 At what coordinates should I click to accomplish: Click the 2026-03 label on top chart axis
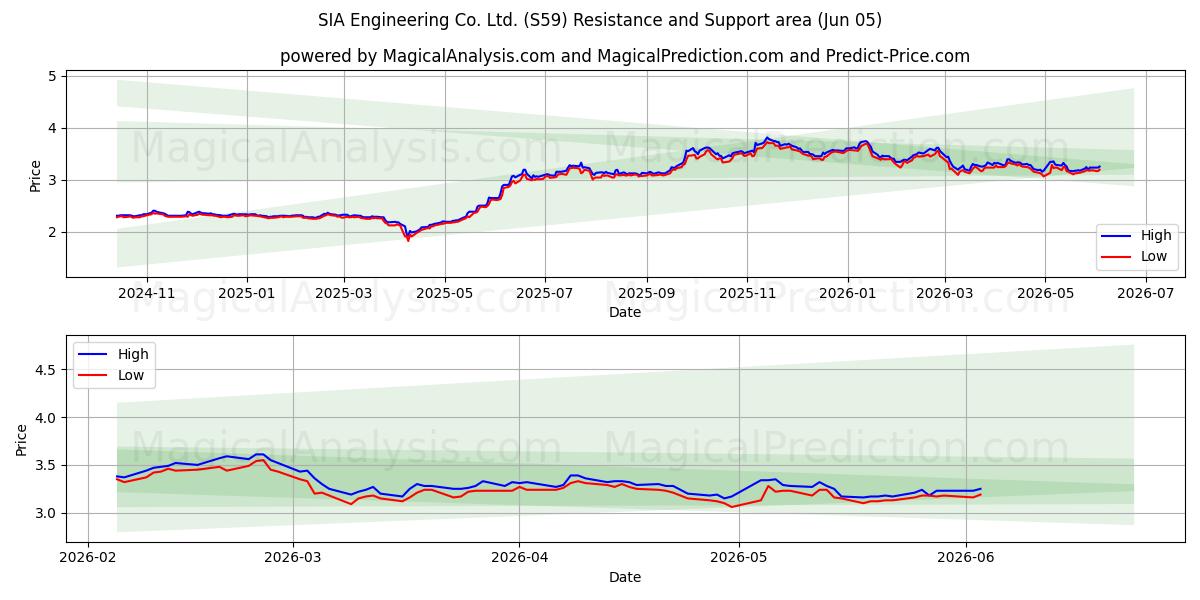tap(945, 294)
